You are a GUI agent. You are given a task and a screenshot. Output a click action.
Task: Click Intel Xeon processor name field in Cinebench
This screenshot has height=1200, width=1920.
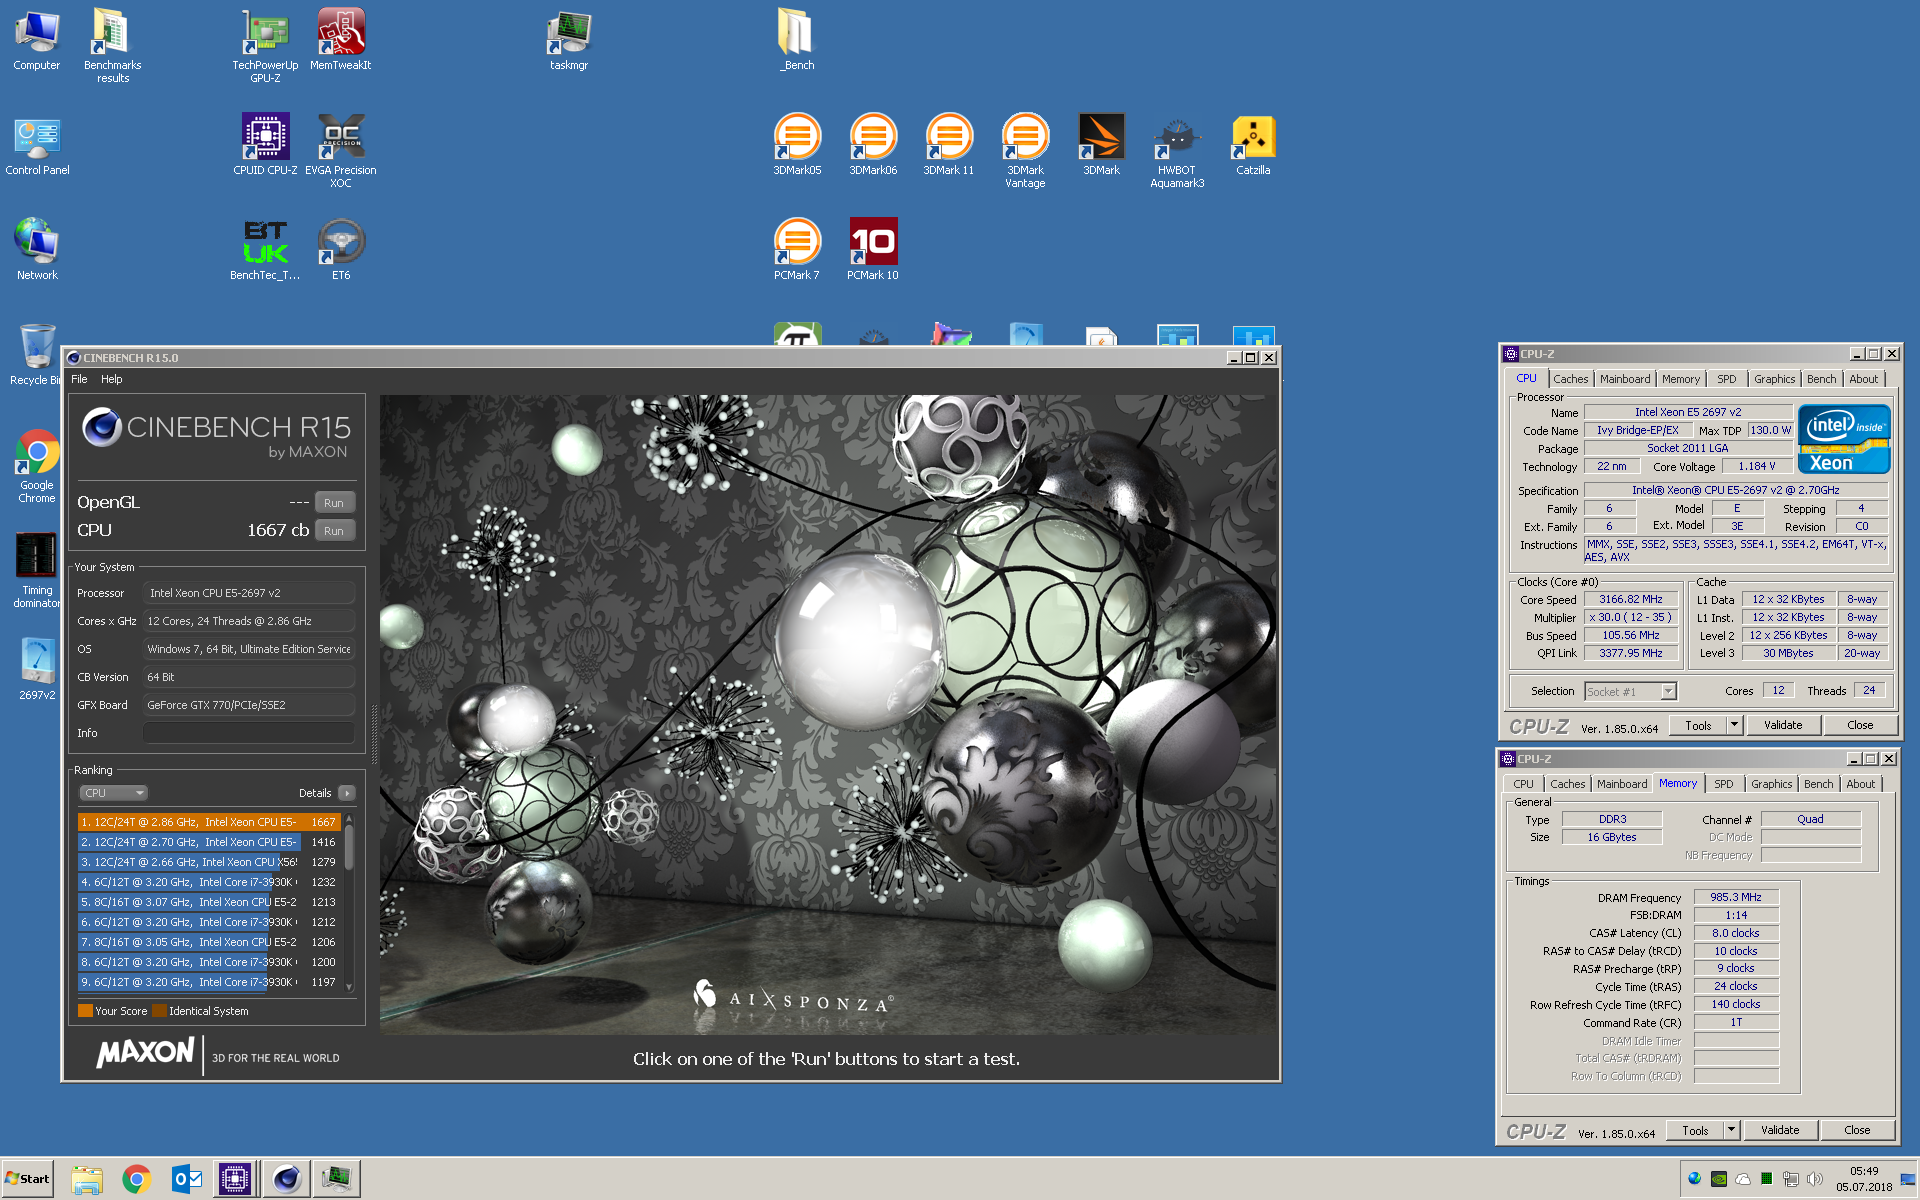[249, 593]
